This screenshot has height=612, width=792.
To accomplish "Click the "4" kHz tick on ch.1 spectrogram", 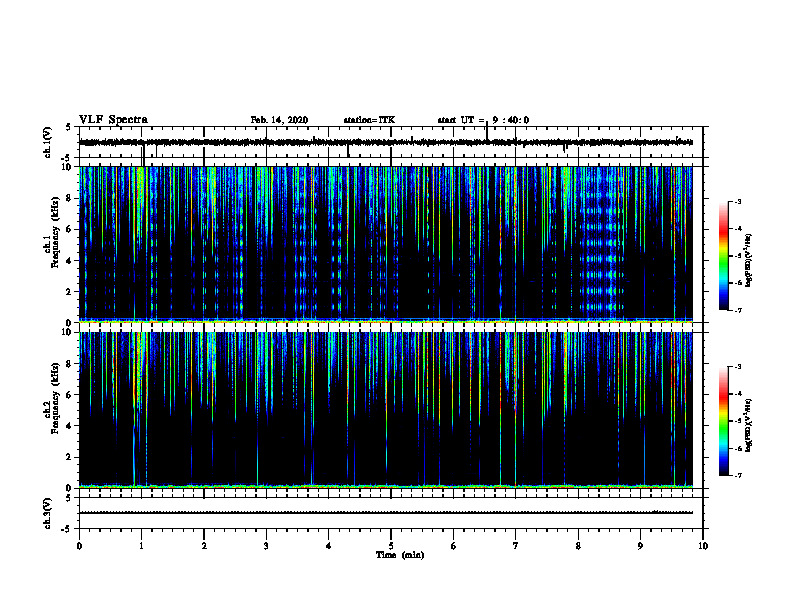I will click(x=70, y=261).
